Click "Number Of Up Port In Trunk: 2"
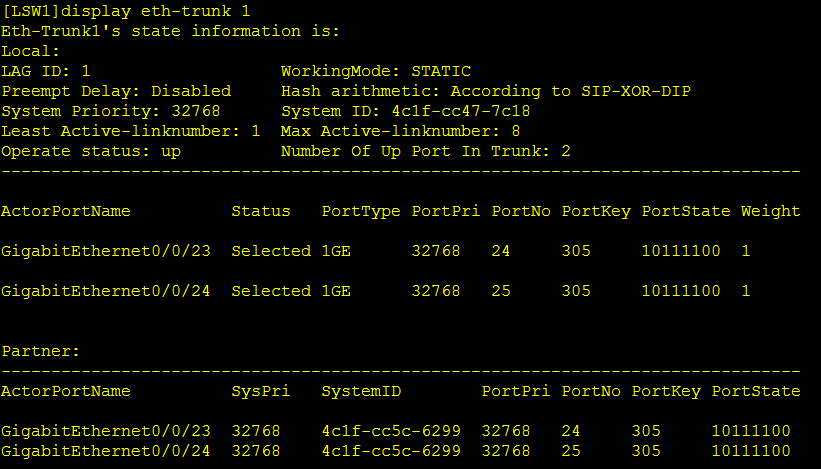Image resolution: width=821 pixels, height=469 pixels. tap(425, 151)
